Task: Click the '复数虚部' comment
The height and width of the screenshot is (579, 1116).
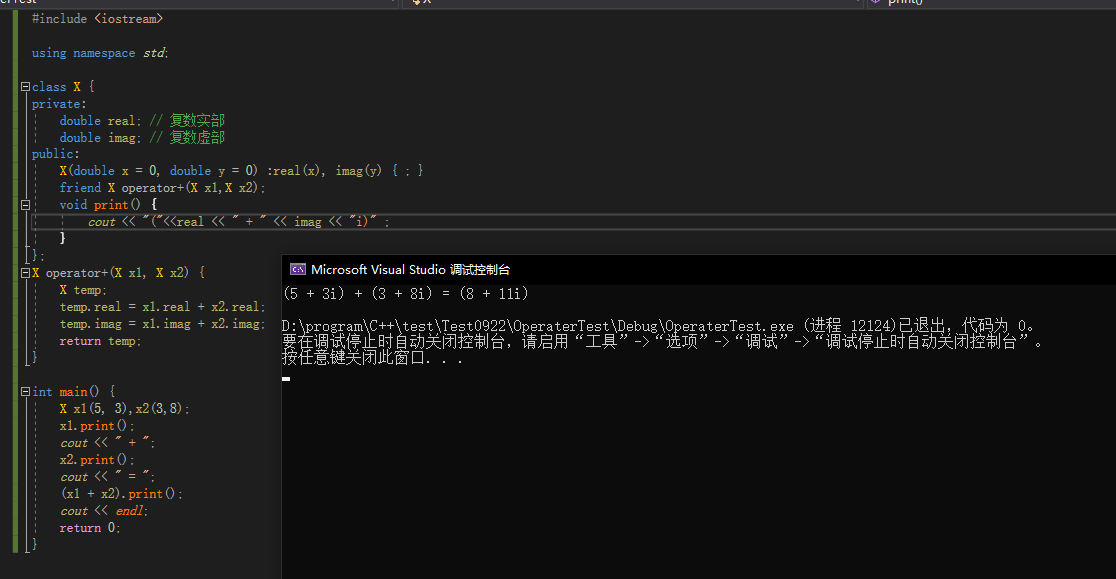Action: click(x=197, y=138)
